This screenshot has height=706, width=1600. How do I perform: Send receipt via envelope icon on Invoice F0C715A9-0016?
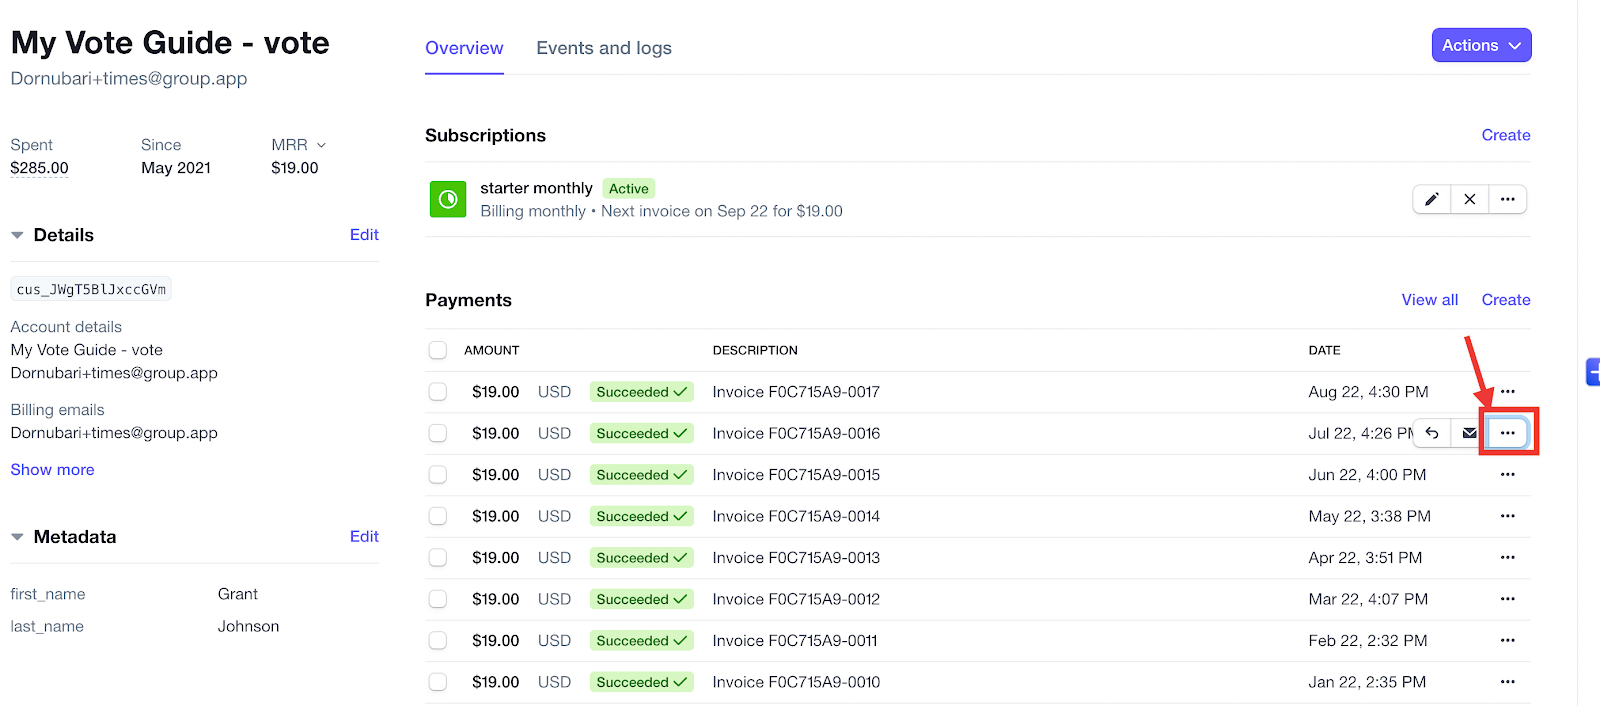pyautogui.click(x=1469, y=433)
